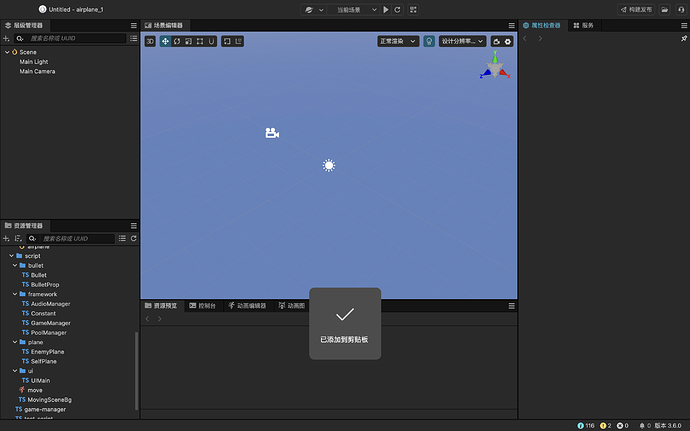Refresh the assets panel
The height and width of the screenshot is (431, 690).
[134, 239]
